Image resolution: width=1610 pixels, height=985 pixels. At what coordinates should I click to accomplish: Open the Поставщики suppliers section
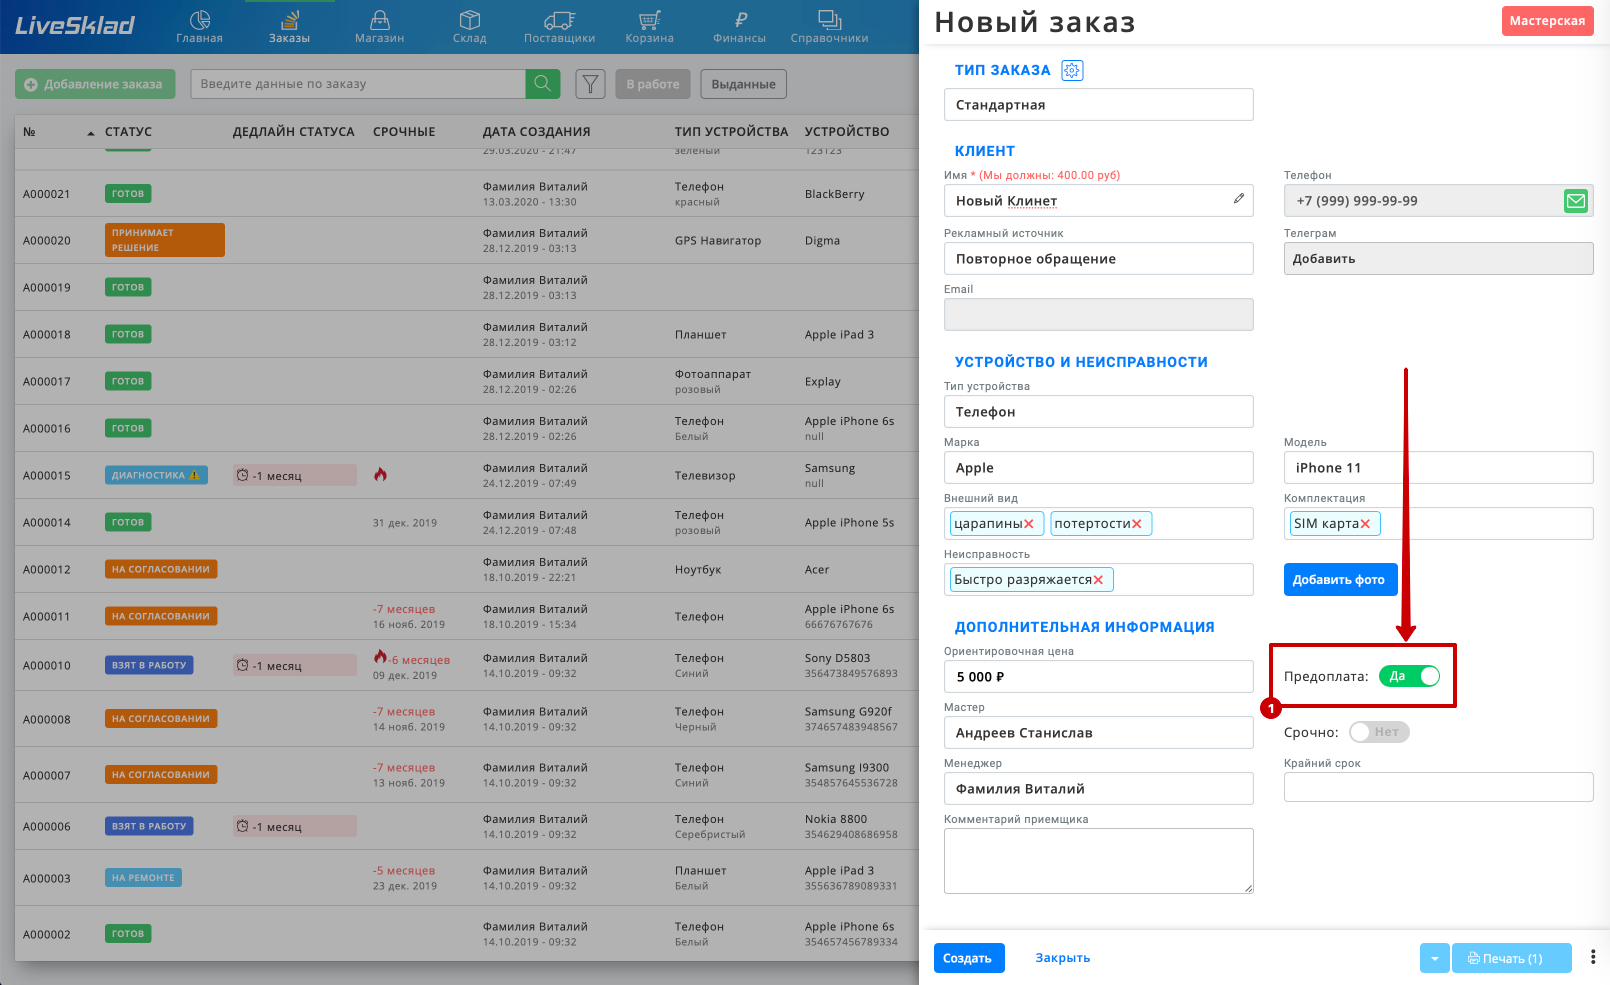[x=559, y=27]
